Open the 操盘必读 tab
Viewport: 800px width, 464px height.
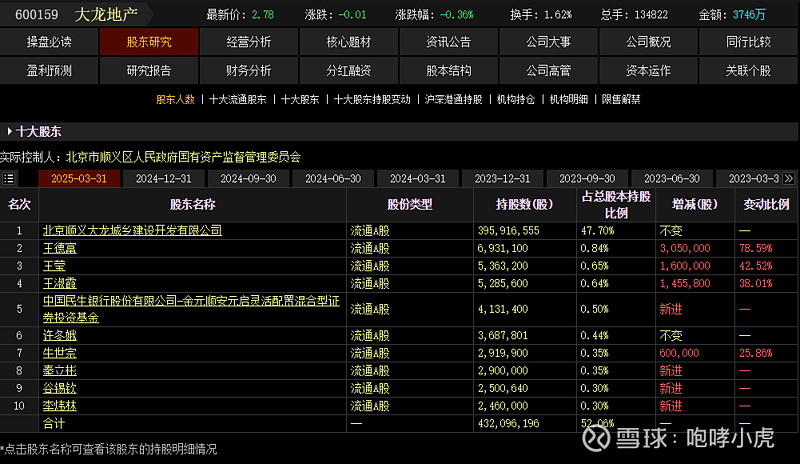click(49, 42)
